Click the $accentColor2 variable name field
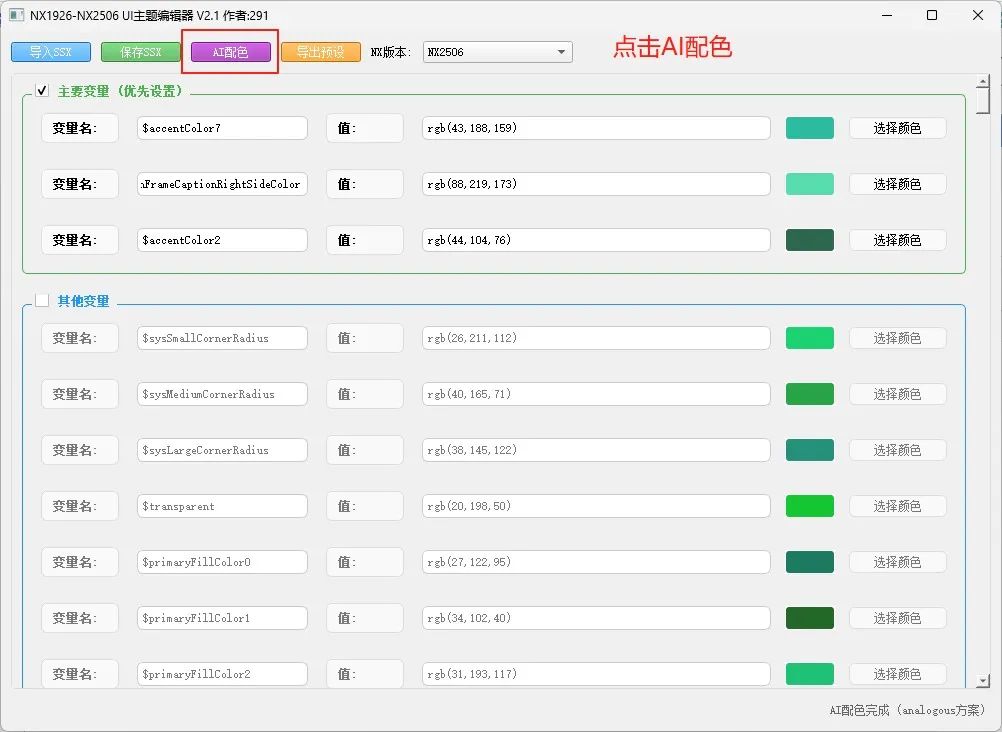 222,240
